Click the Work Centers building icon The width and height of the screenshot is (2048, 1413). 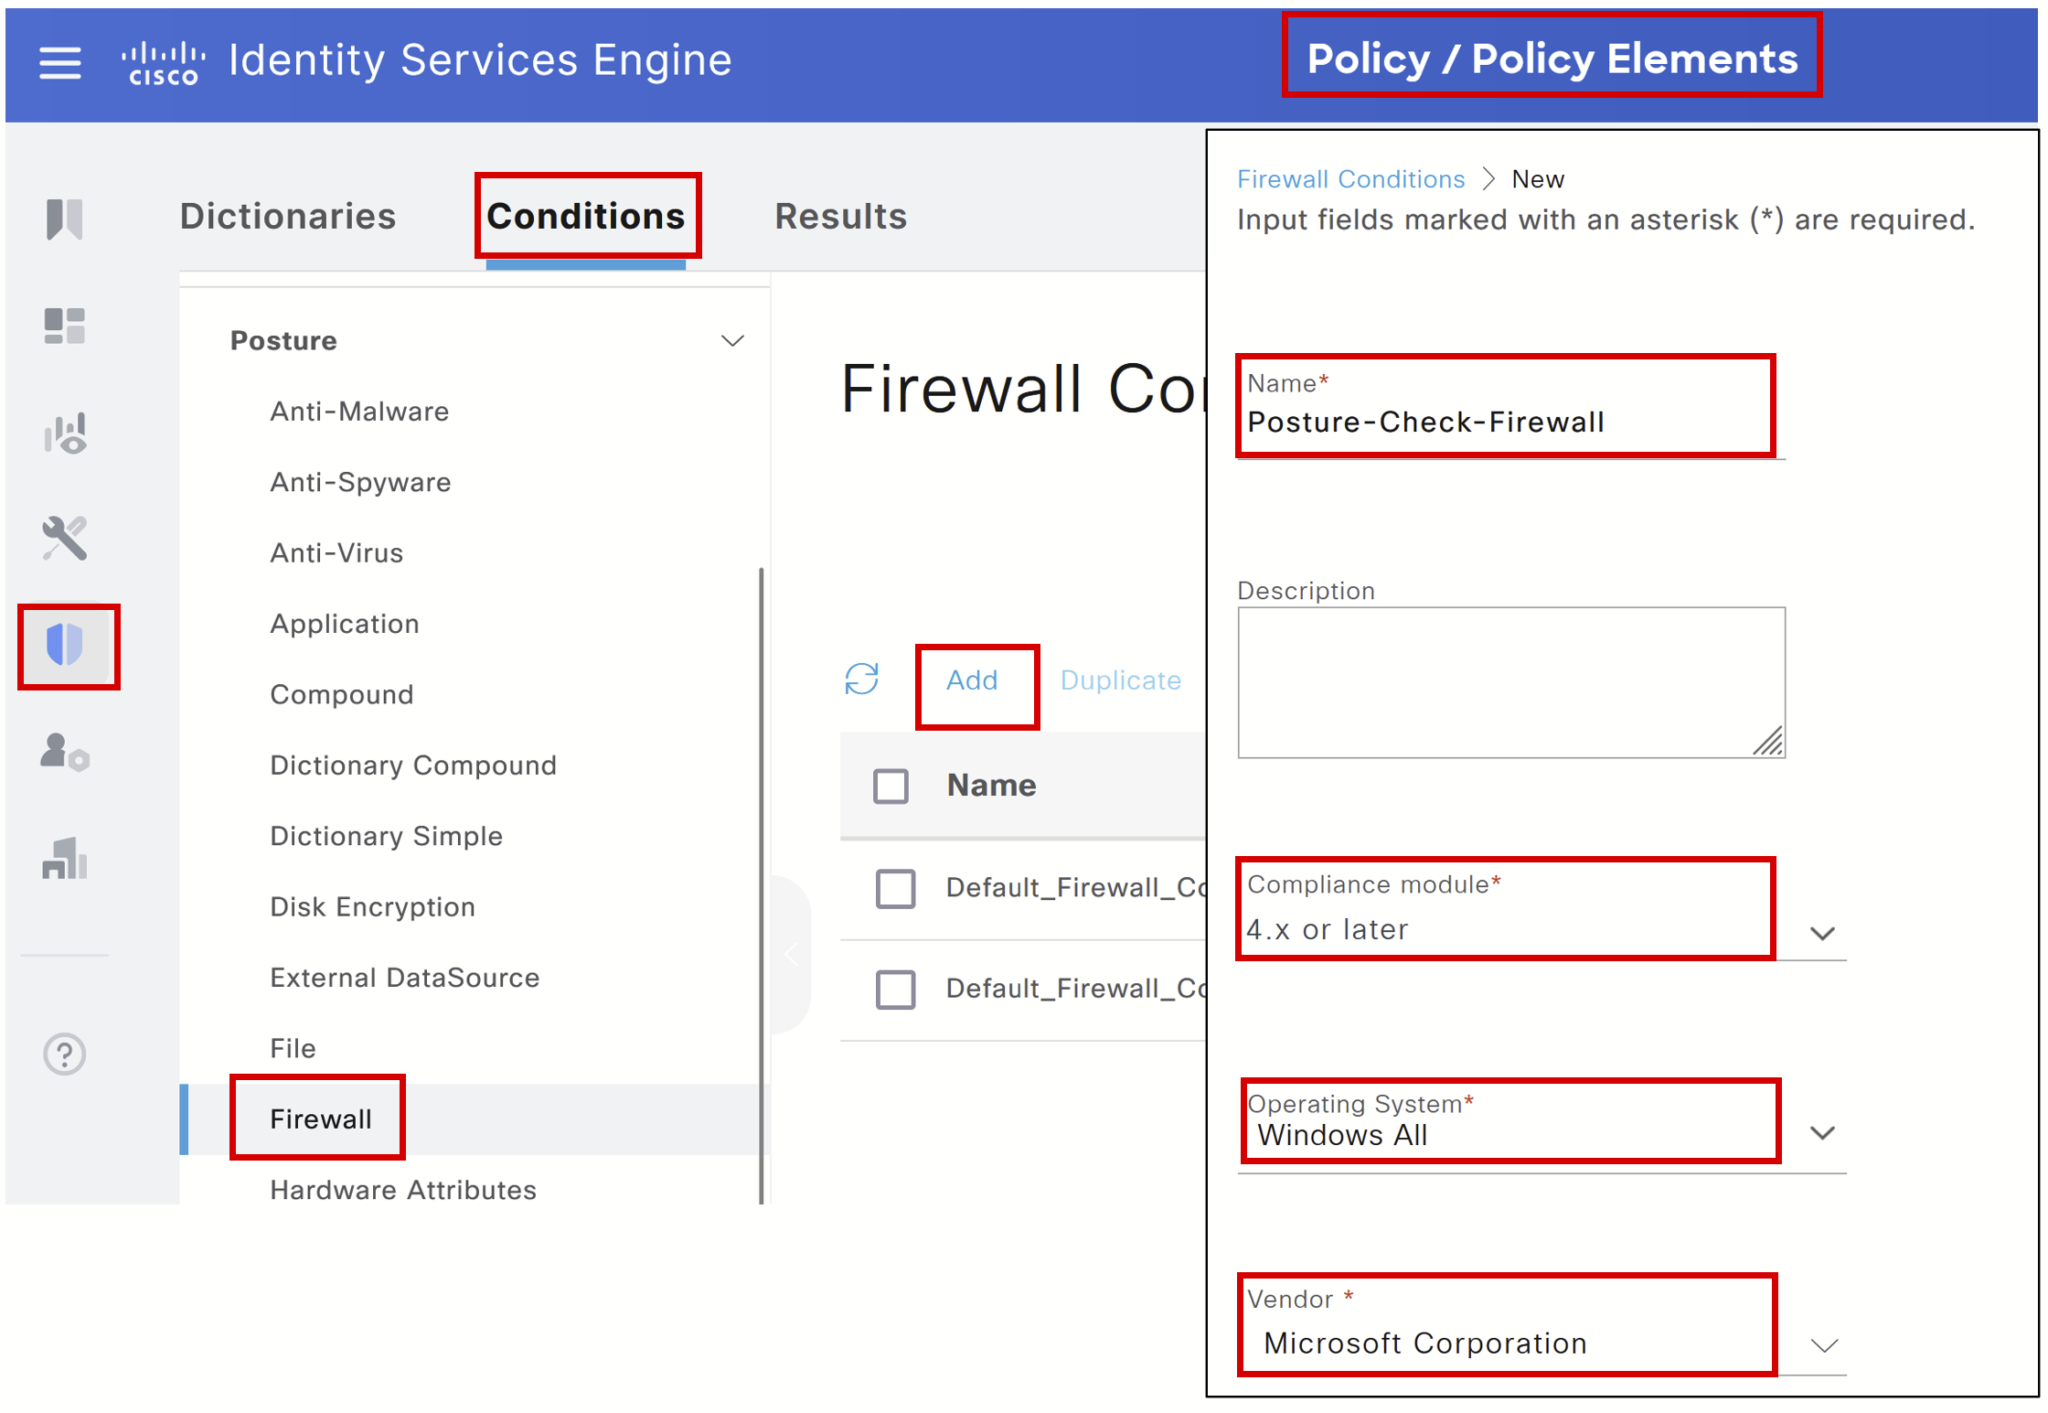point(64,860)
